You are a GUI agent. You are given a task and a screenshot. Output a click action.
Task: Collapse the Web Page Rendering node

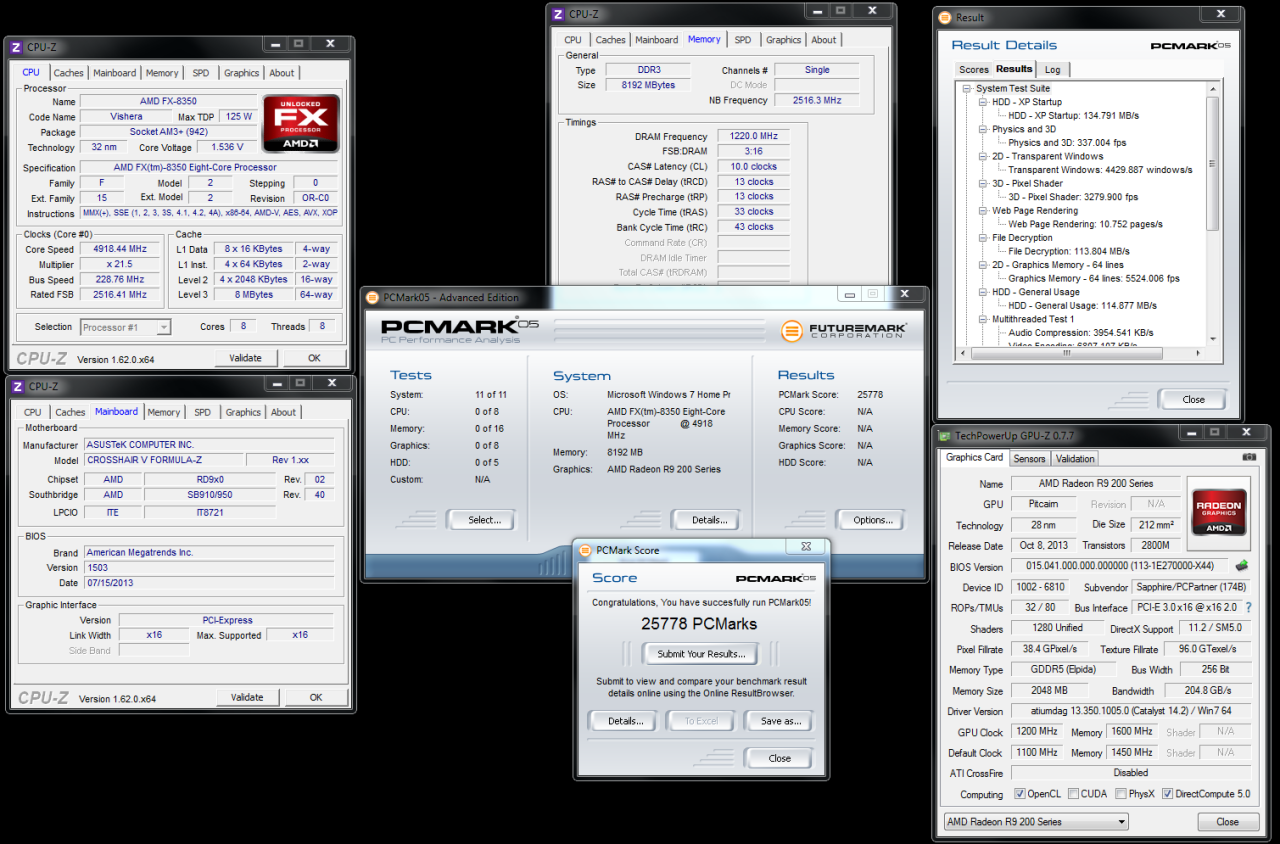[984, 211]
